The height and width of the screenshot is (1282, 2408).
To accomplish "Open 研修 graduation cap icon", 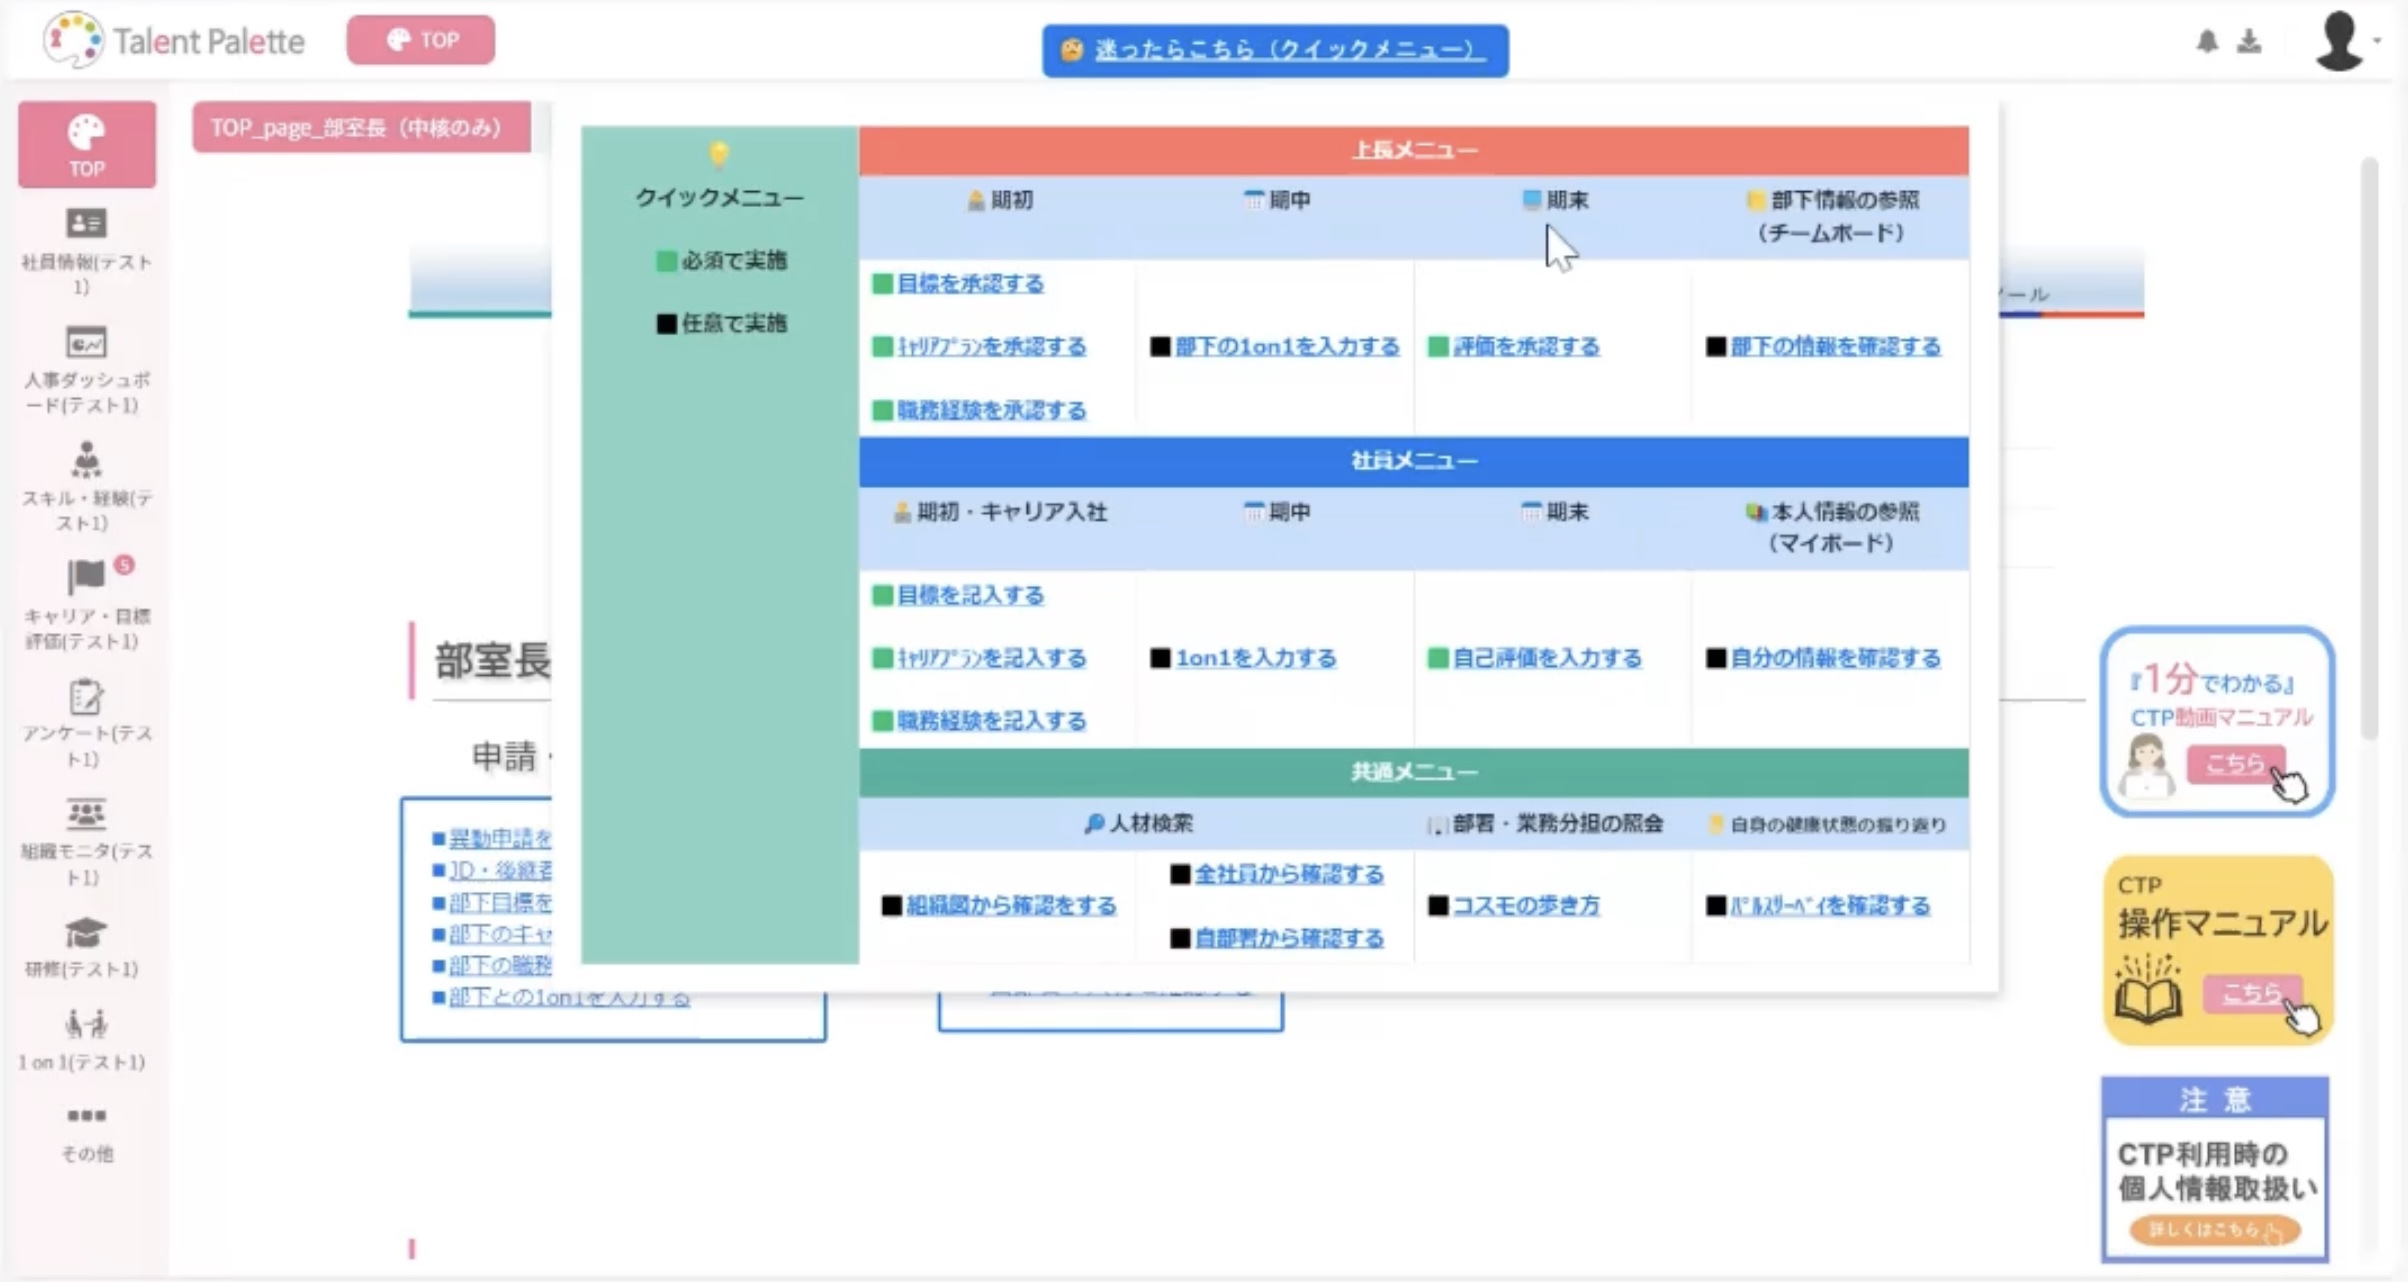I will pyautogui.click(x=86, y=932).
